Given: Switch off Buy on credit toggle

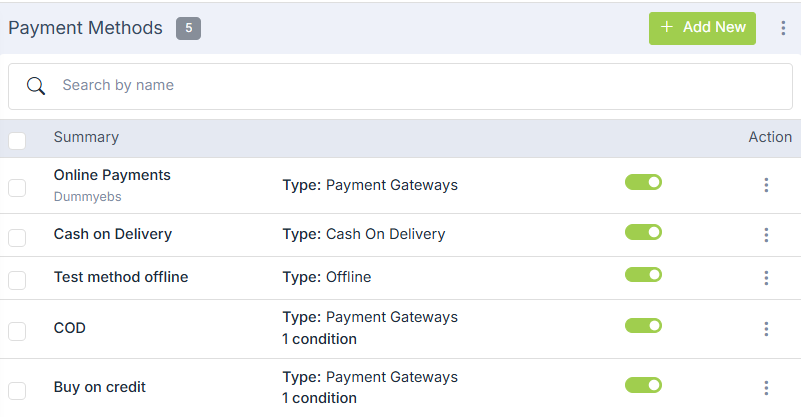Looking at the screenshot, I should point(643,385).
